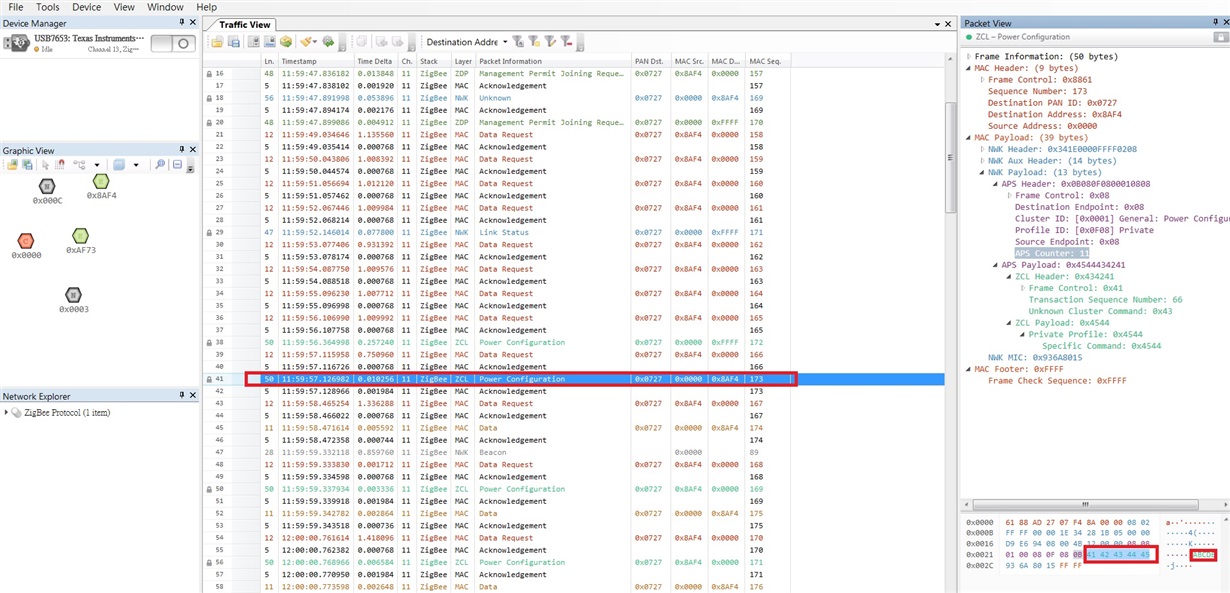Click the first filter funnel icon
This screenshot has height=593, width=1230.
click(517, 42)
